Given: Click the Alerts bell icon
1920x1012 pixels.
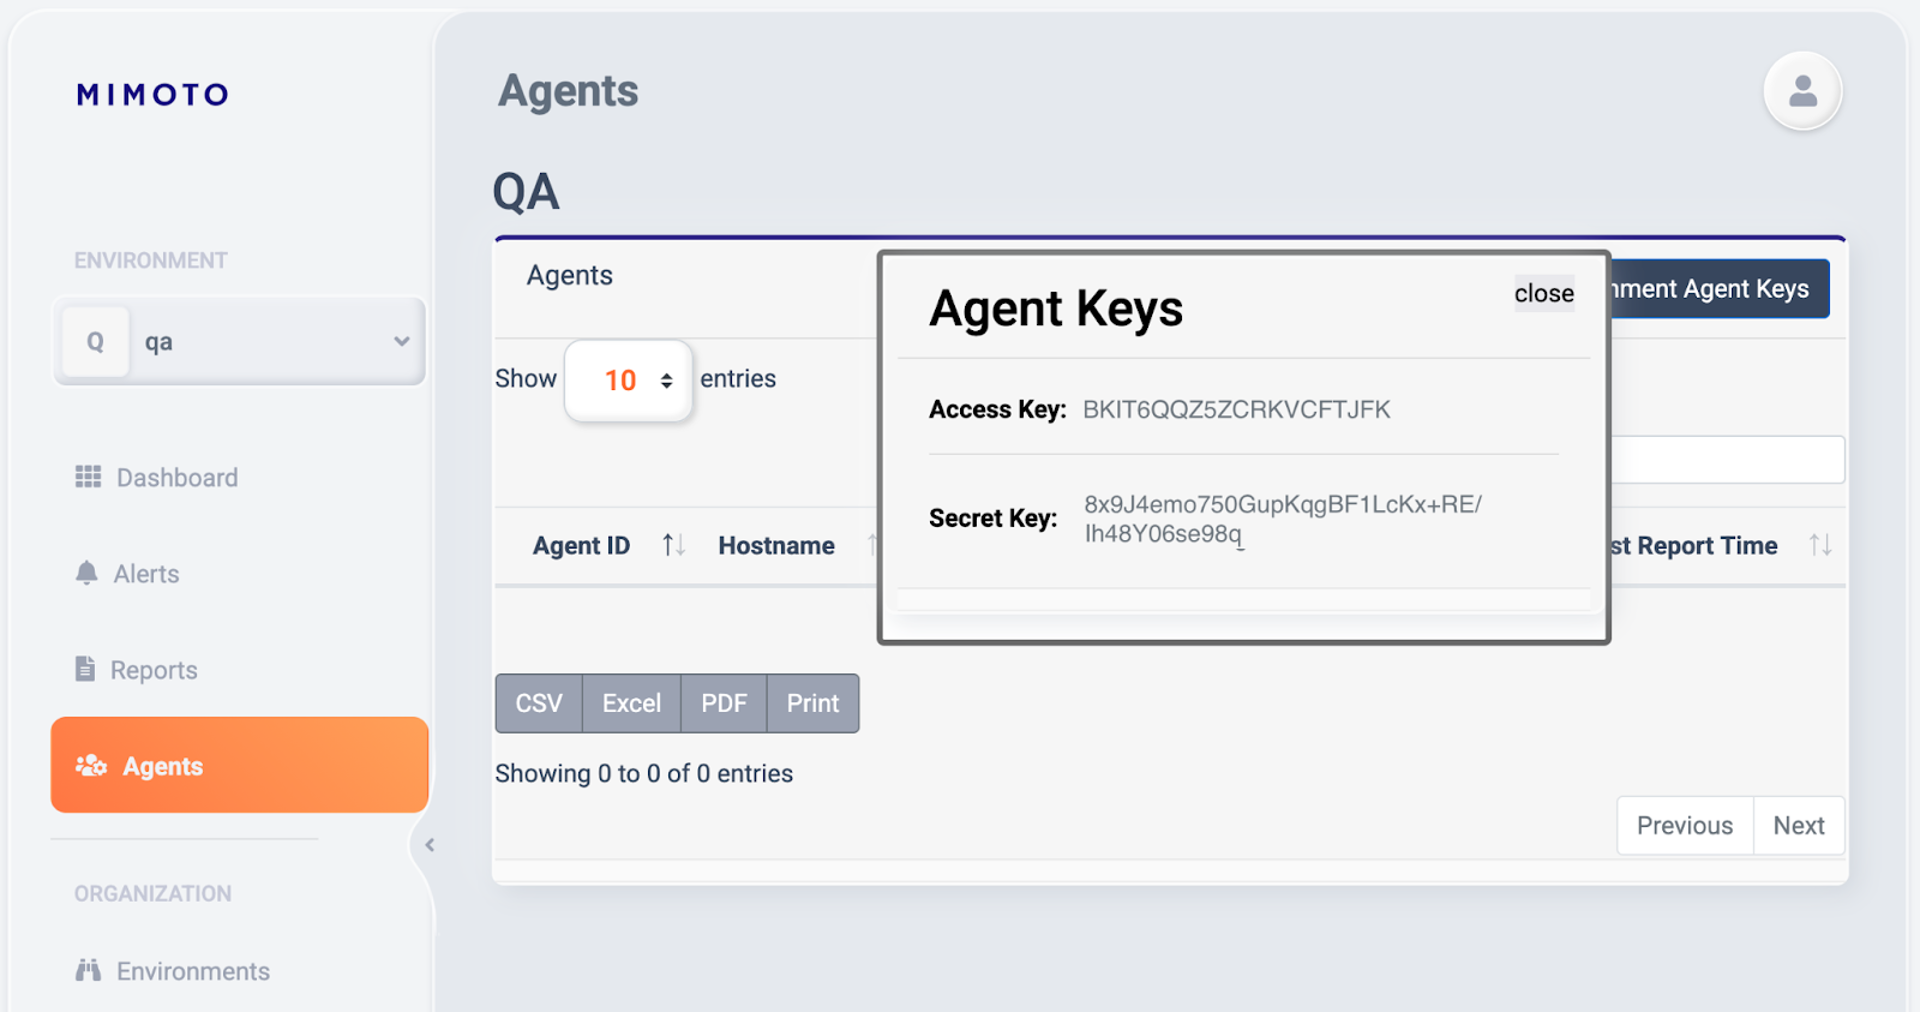Looking at the screenshot, I should coord(88,573).
